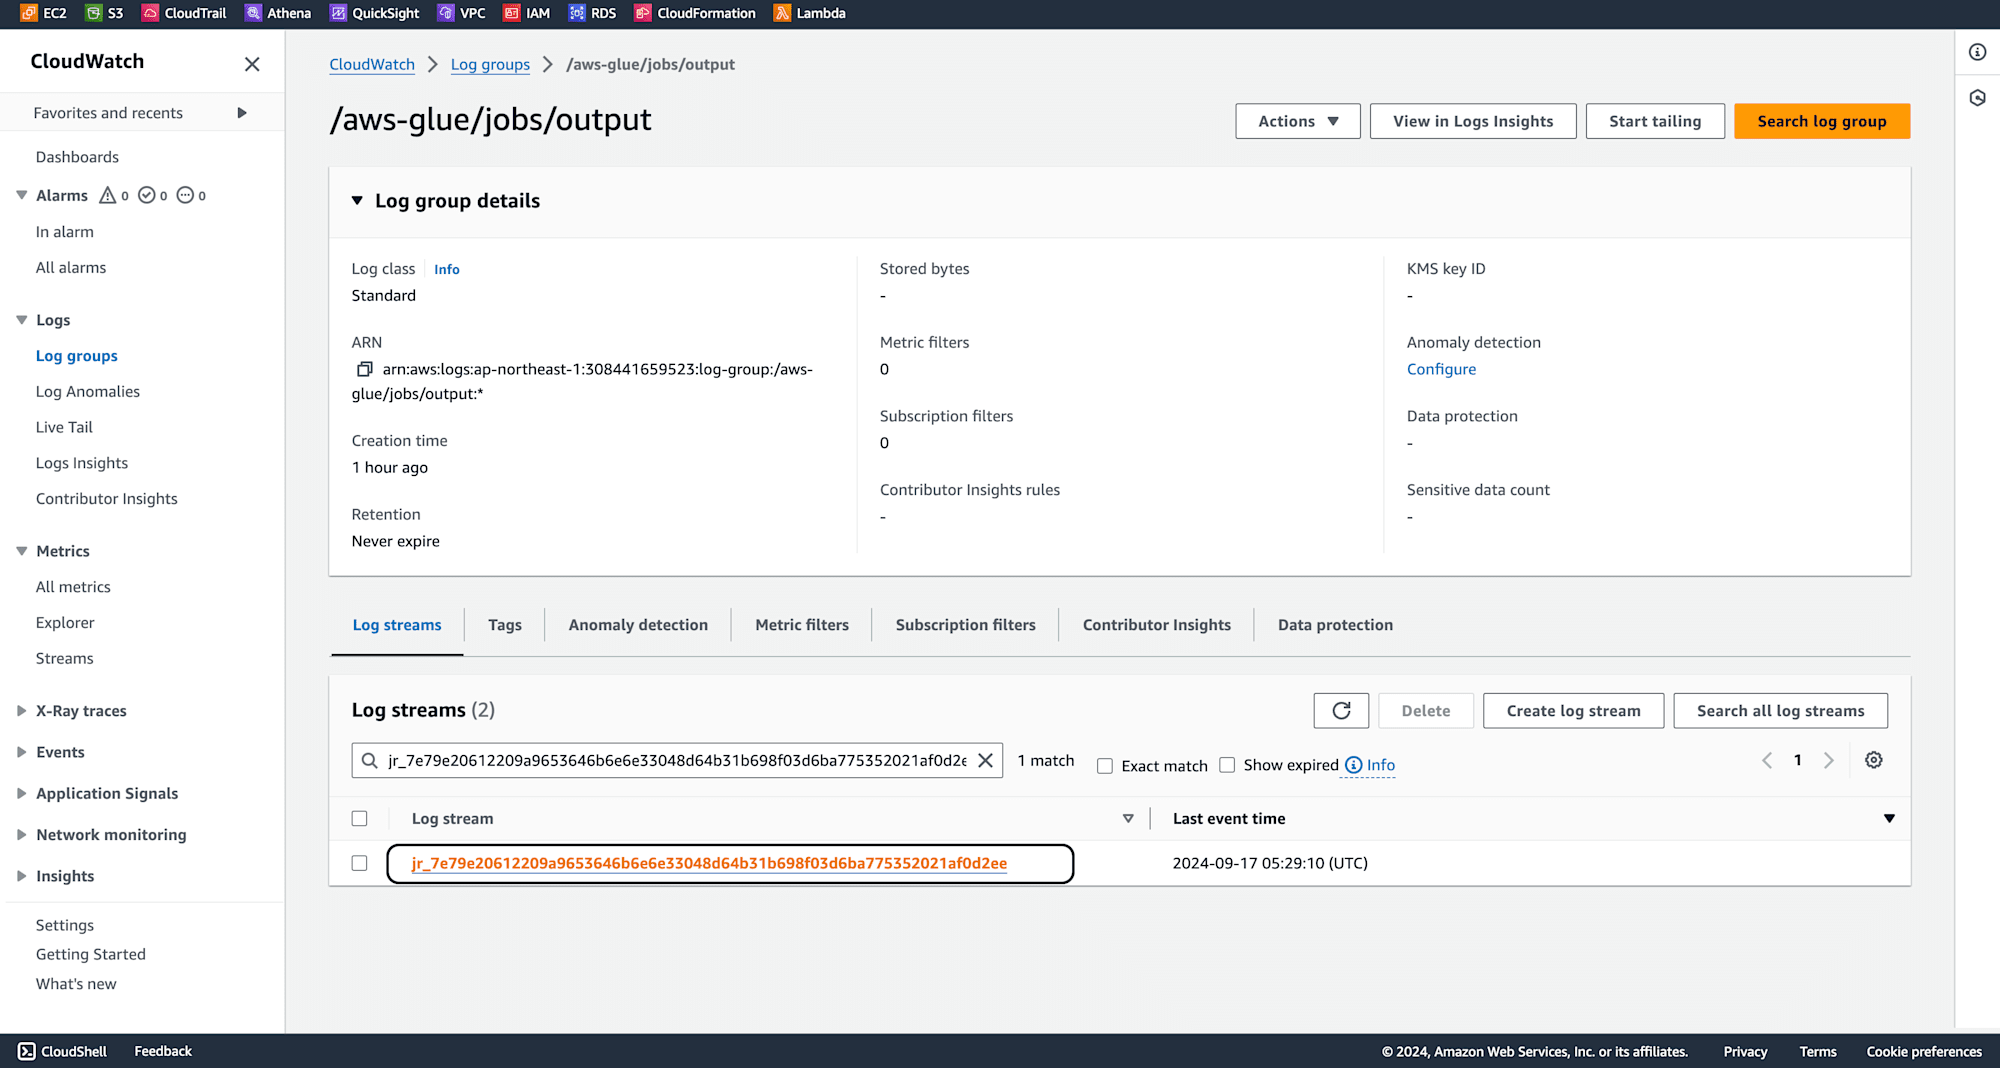Expand the Events sidebar section

(21, 752)
